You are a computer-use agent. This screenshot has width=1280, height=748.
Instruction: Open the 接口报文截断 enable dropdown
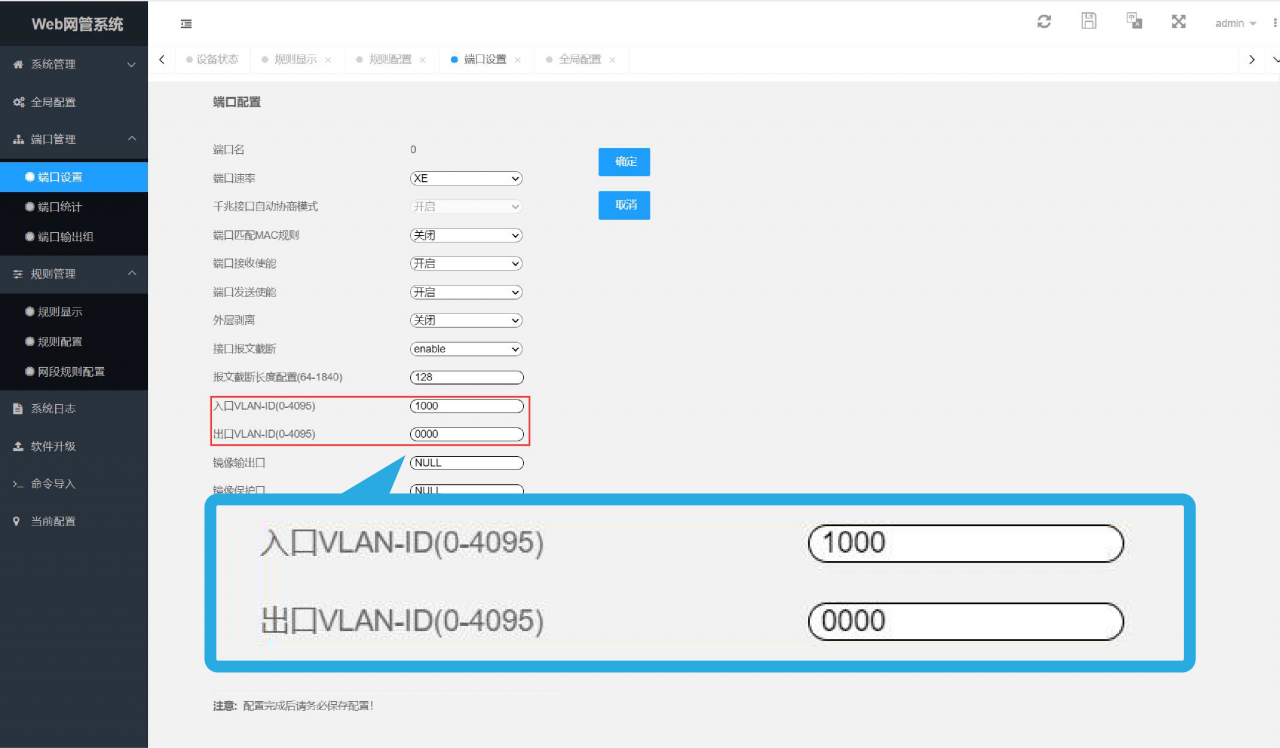(x=467, y=349)
